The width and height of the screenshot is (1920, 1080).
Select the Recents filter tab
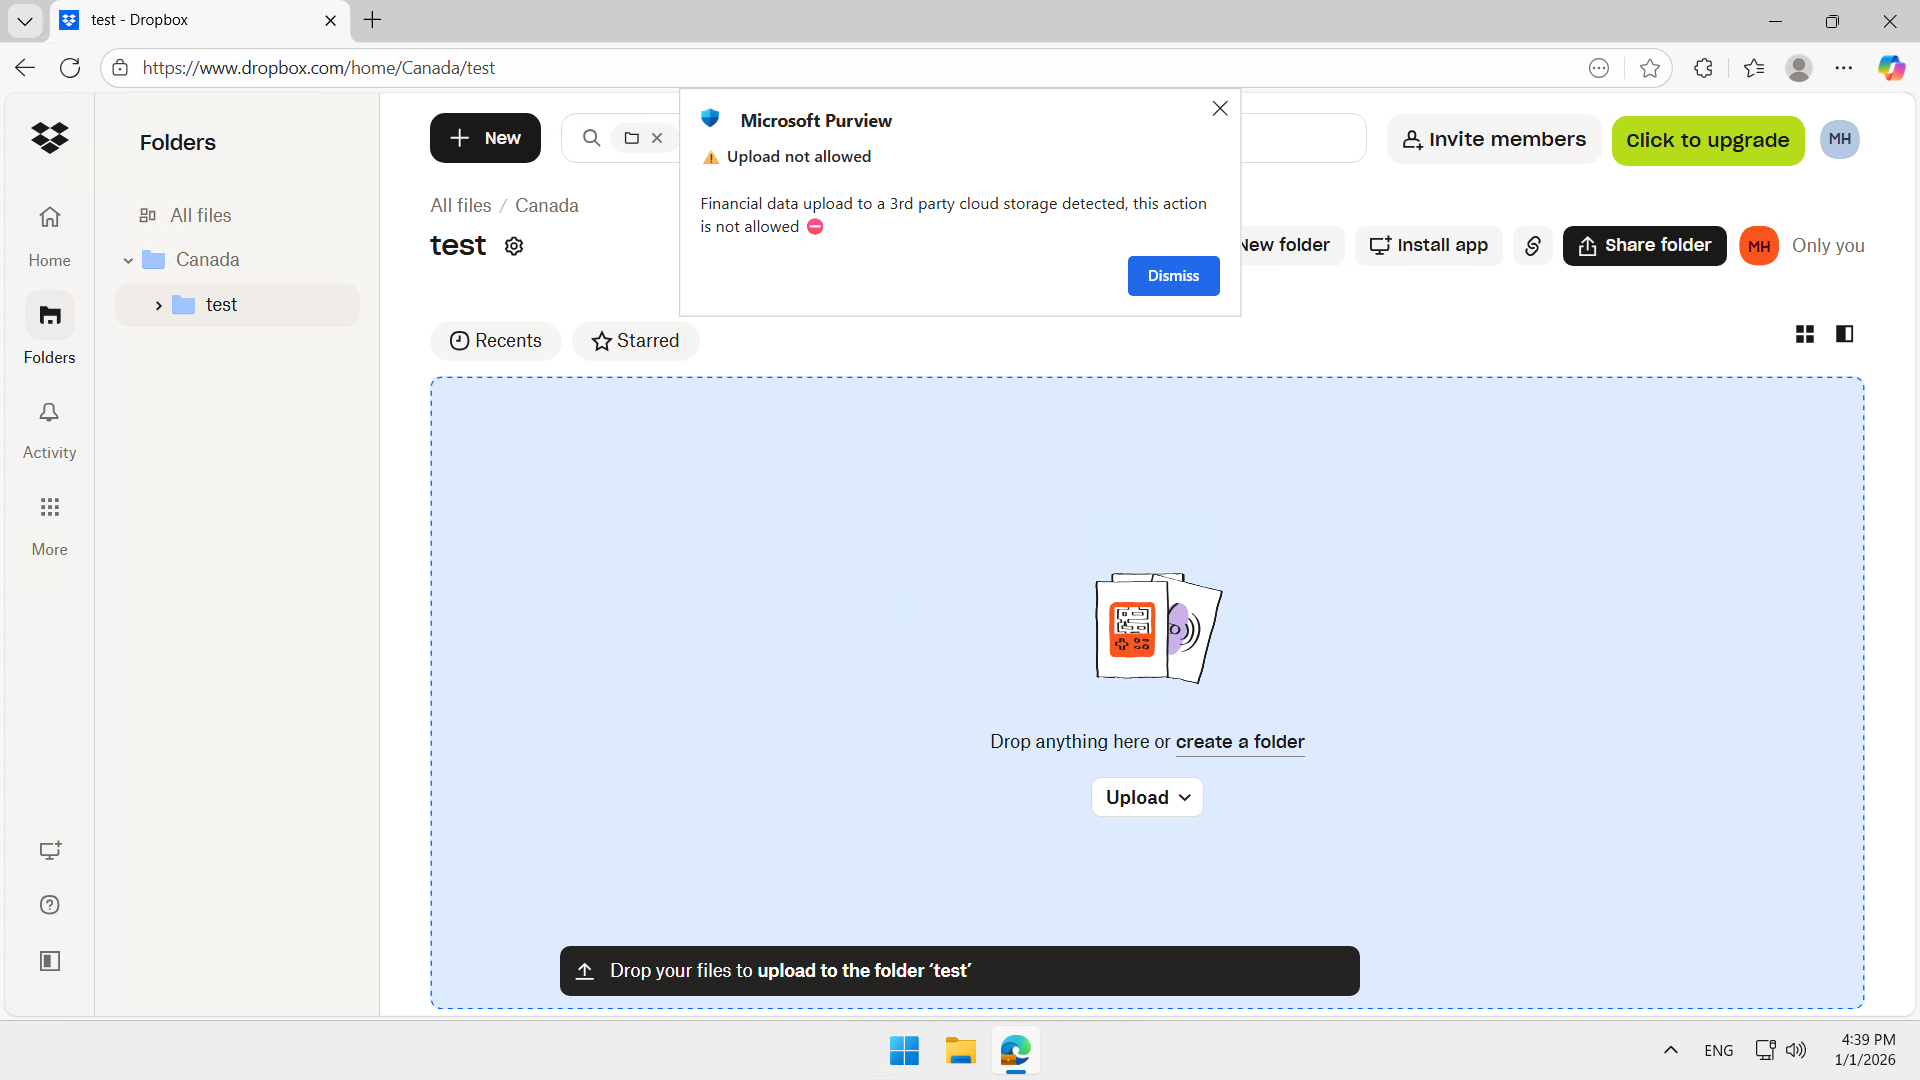pyautogui.click(x=496, y=341)
